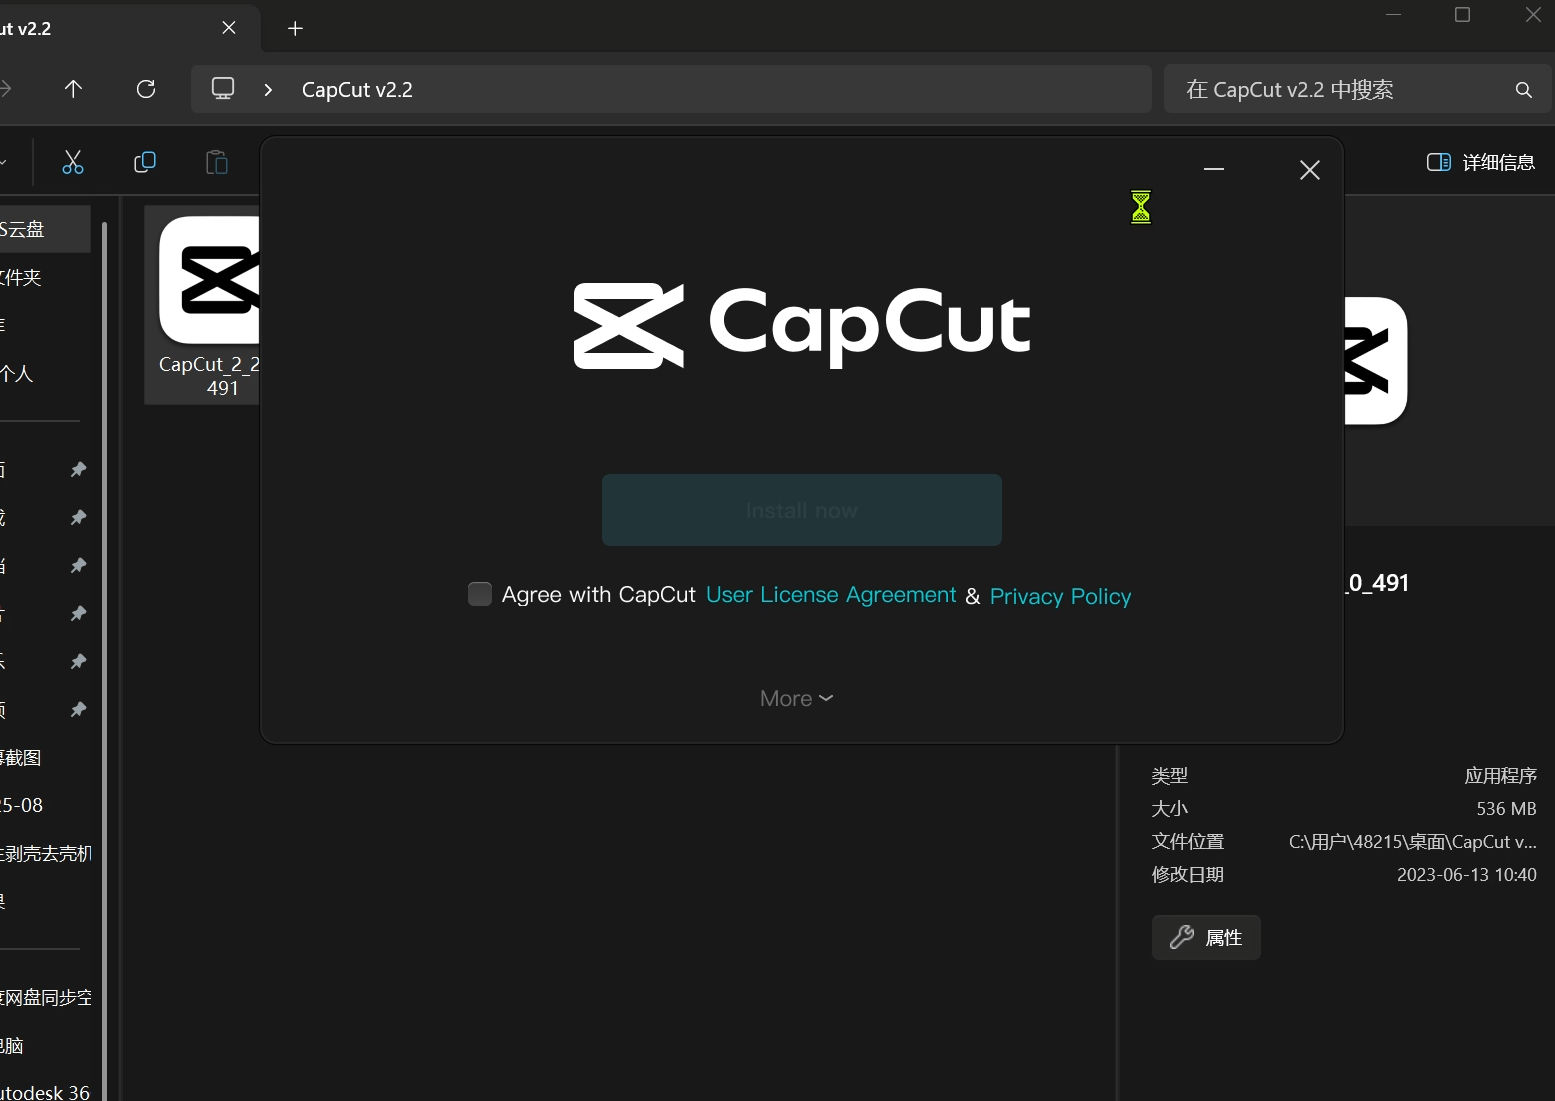
Task: Maximize the File Explorer window
Action: [x=1462, y=15]
